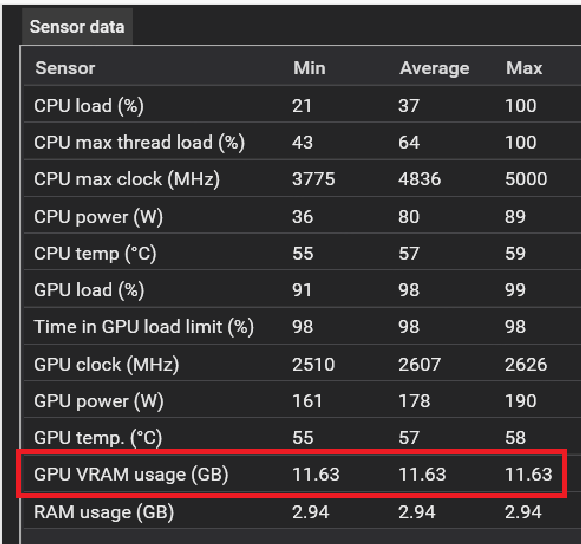The width and height of the screenshot is (581, 544).
Task: Sort by the Max column header
Action: point(524,68)
